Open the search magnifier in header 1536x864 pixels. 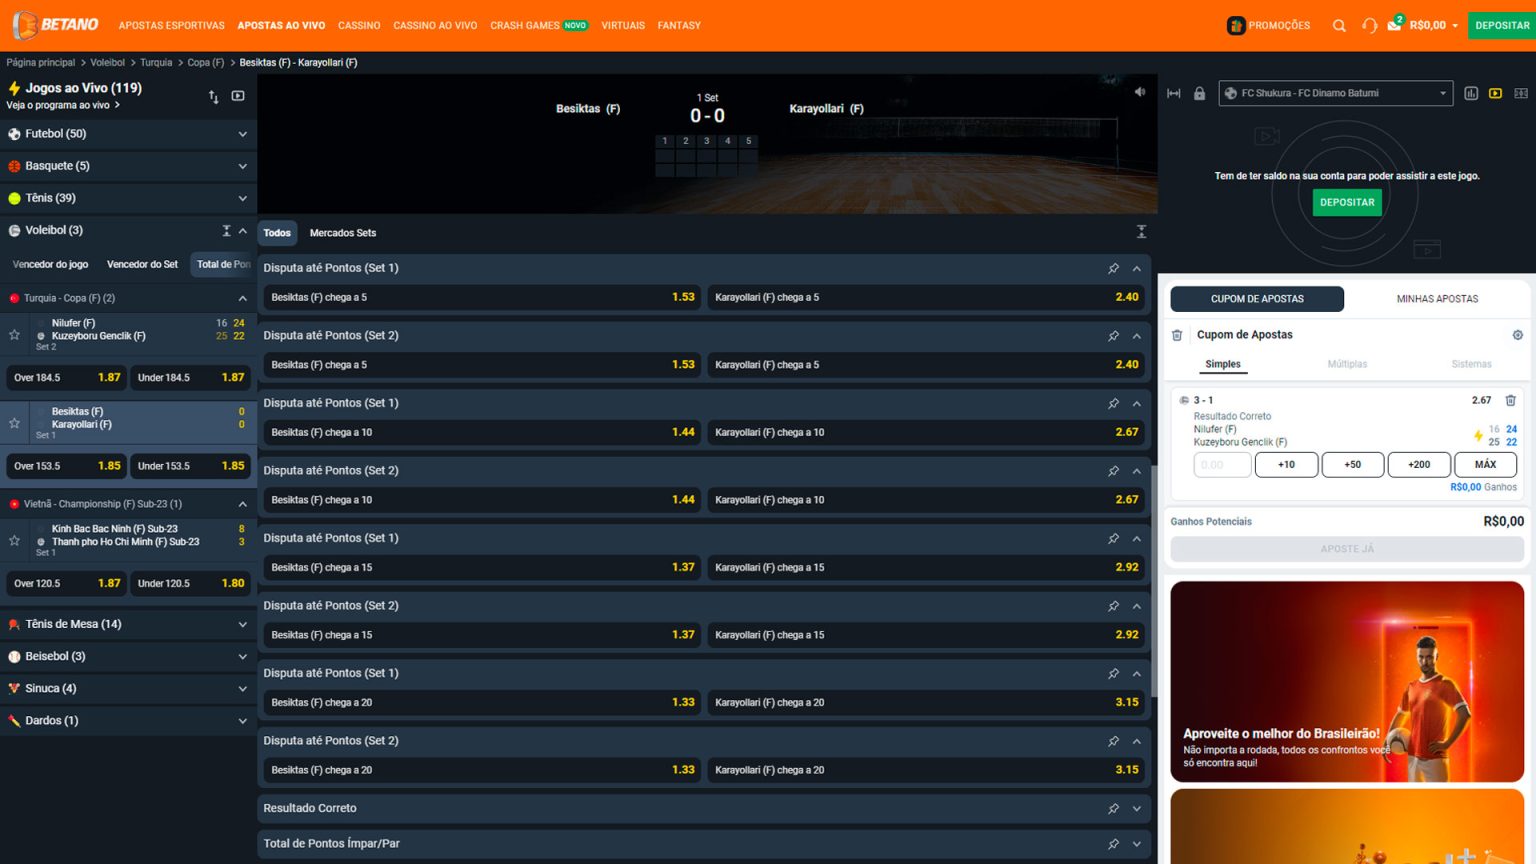1339,25
